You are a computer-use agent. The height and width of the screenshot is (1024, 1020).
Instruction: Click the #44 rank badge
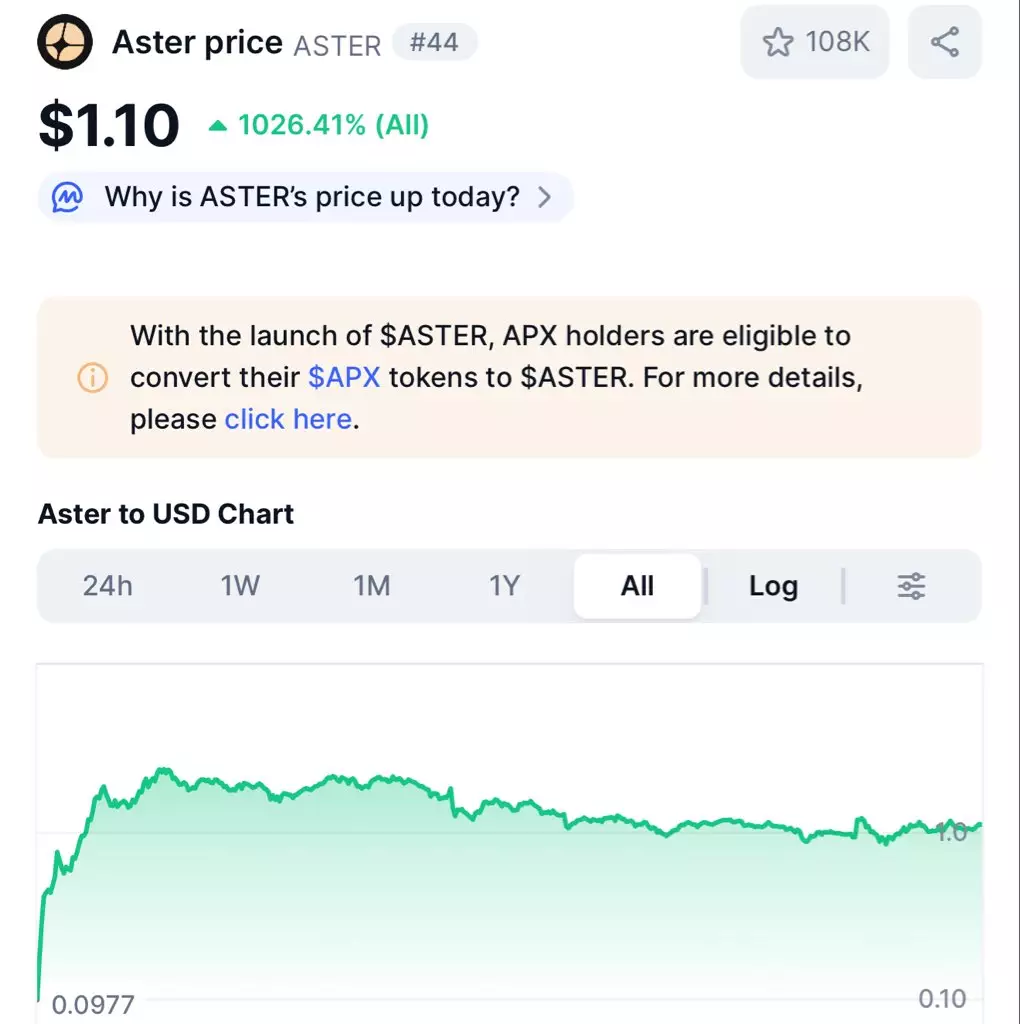click(x=434, y=42)
